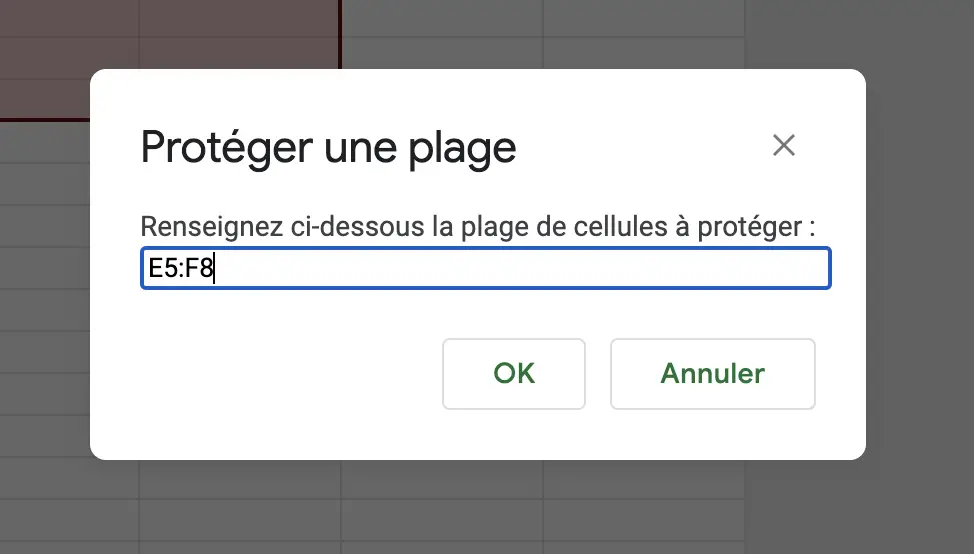Click dimmed cell left of the dialog title
The height and width of the screenshot is (554, 974).
click(45, 143)
